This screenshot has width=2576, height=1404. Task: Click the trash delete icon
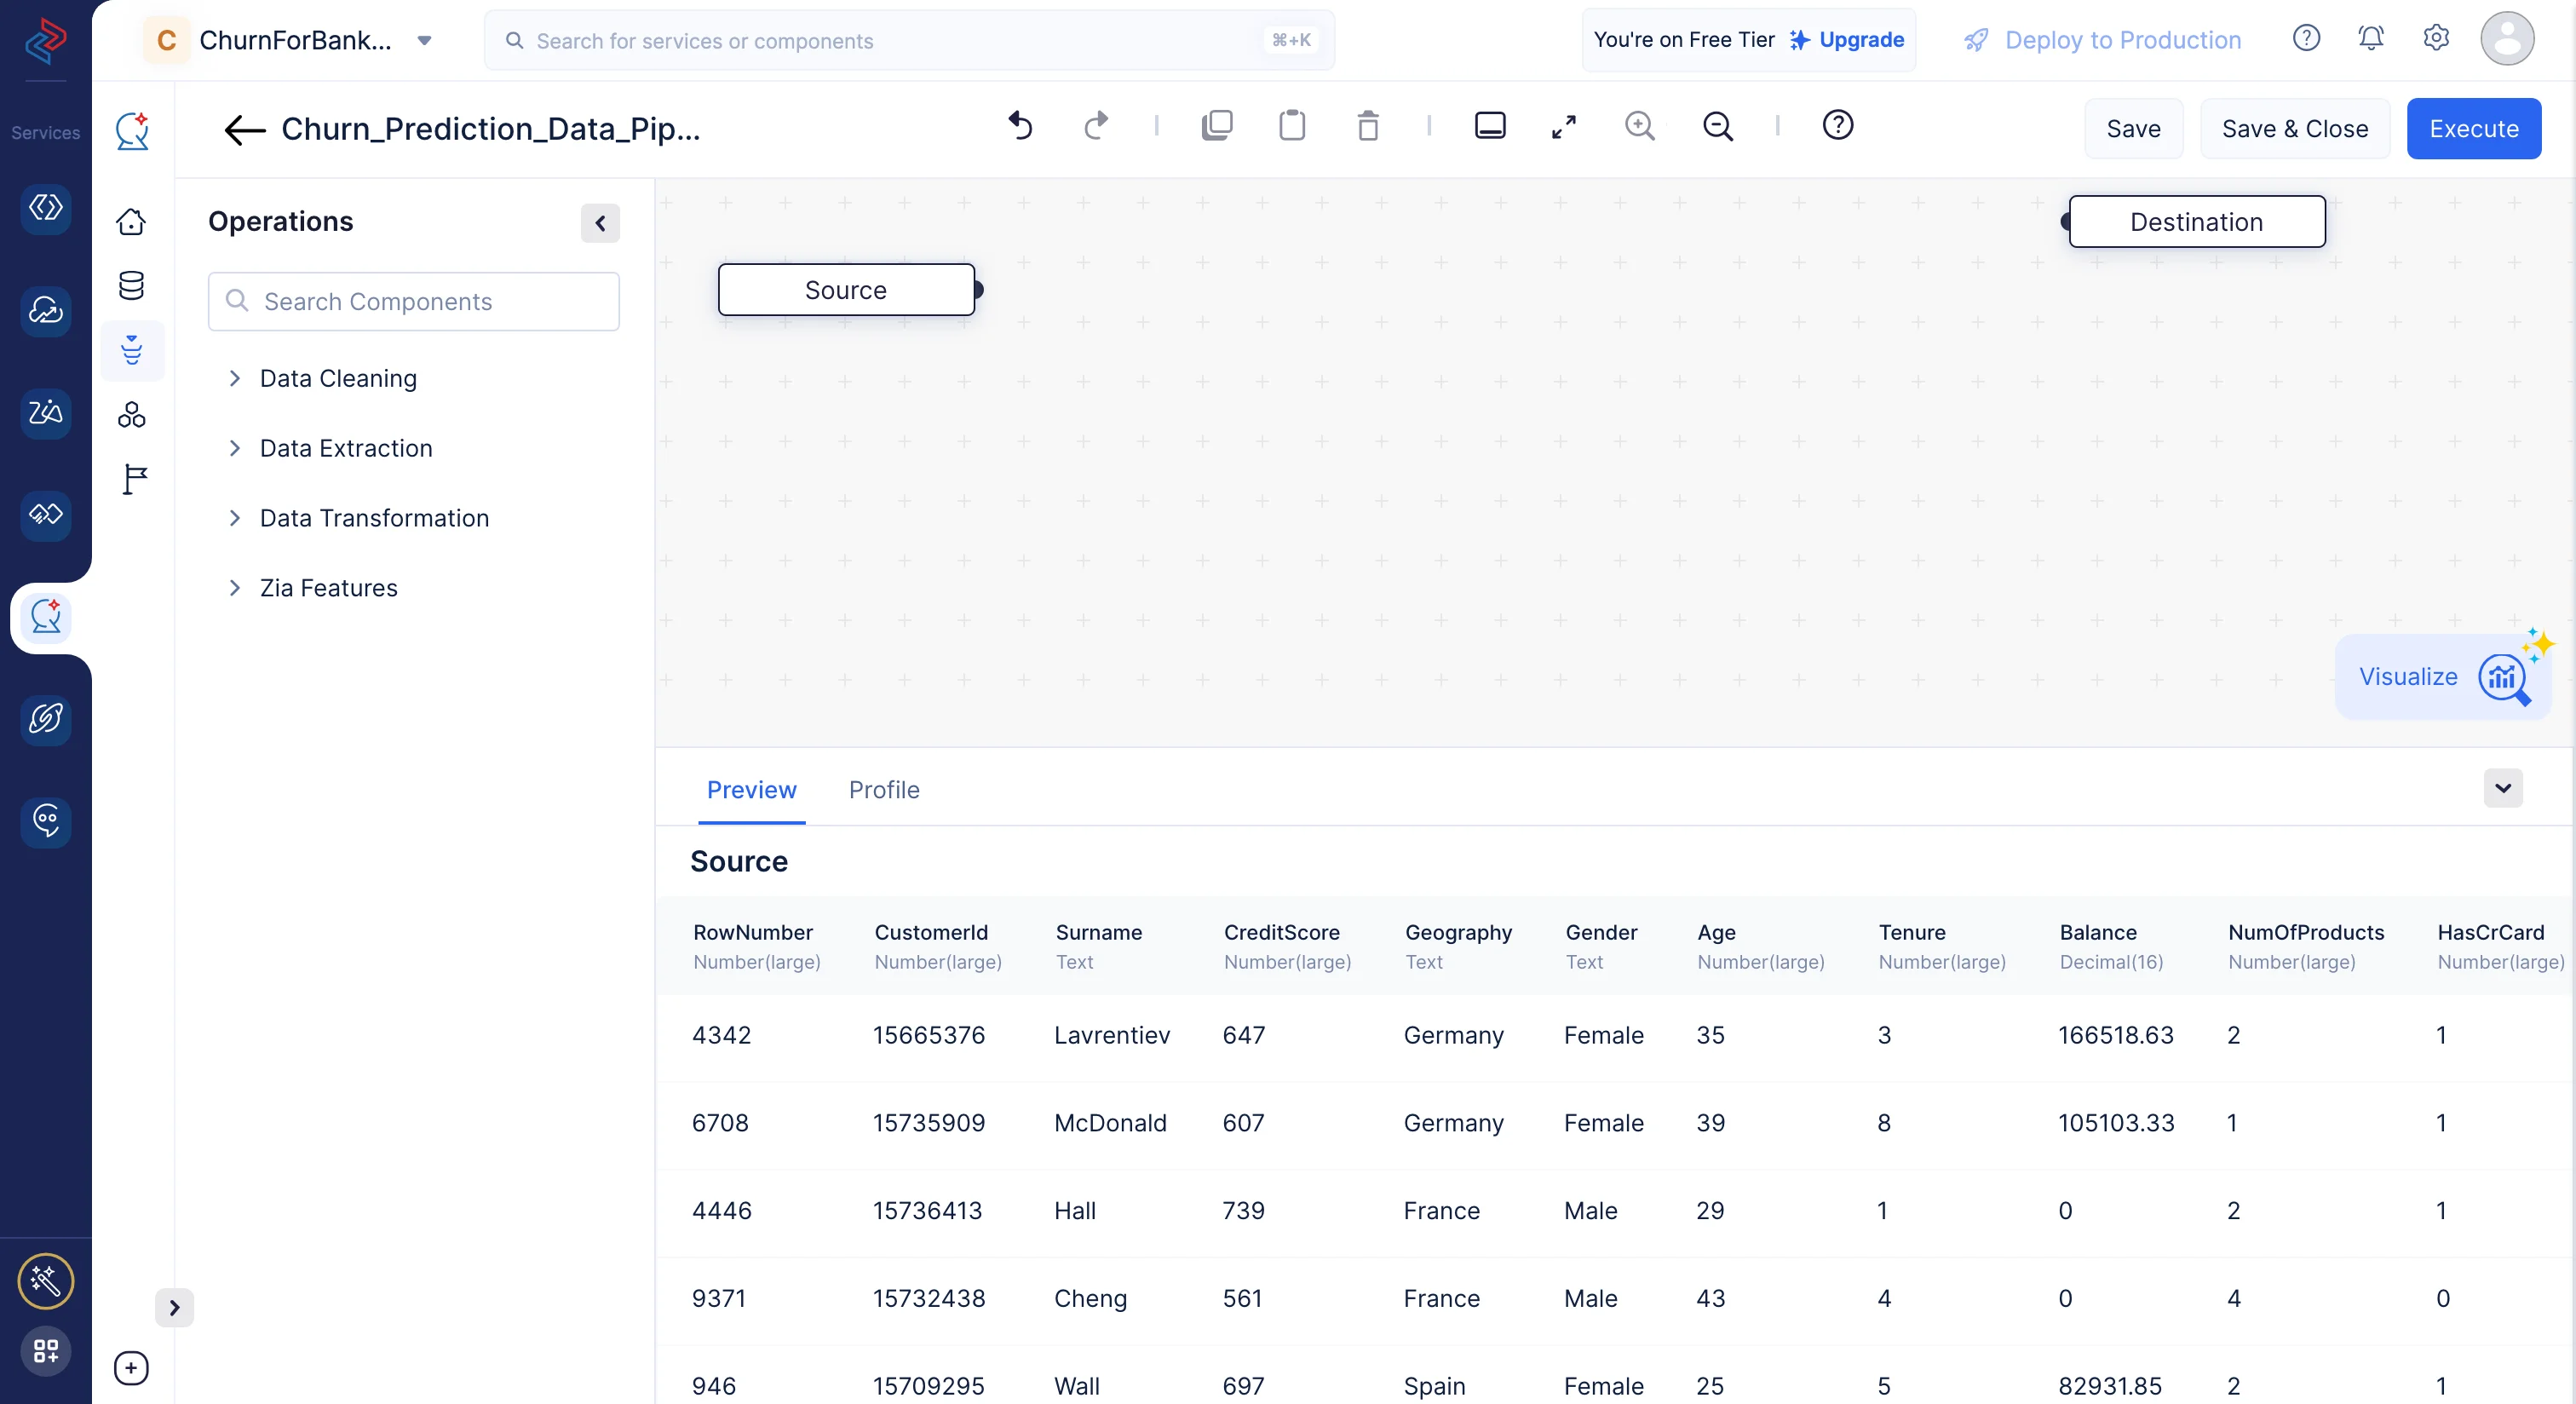[x=1368, y=126]
